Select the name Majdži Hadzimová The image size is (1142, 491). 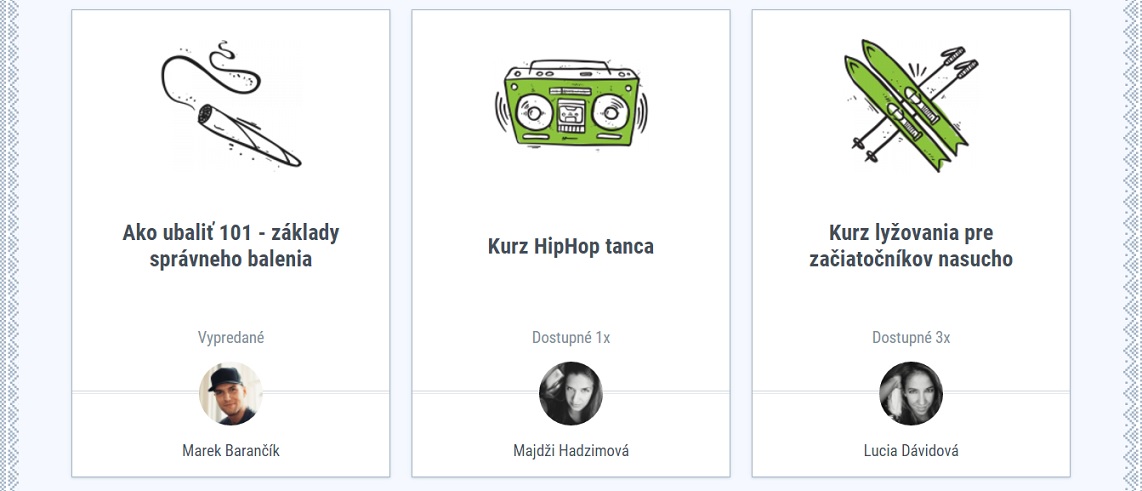[571, 451]
